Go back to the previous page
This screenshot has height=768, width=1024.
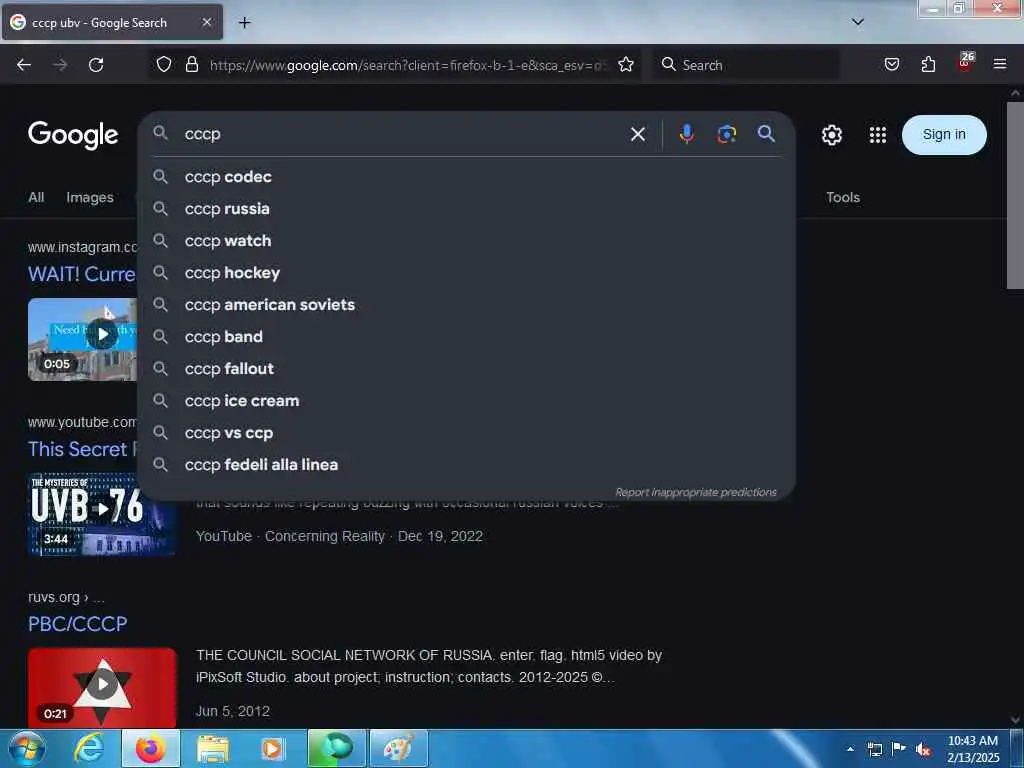coord(24,65)
